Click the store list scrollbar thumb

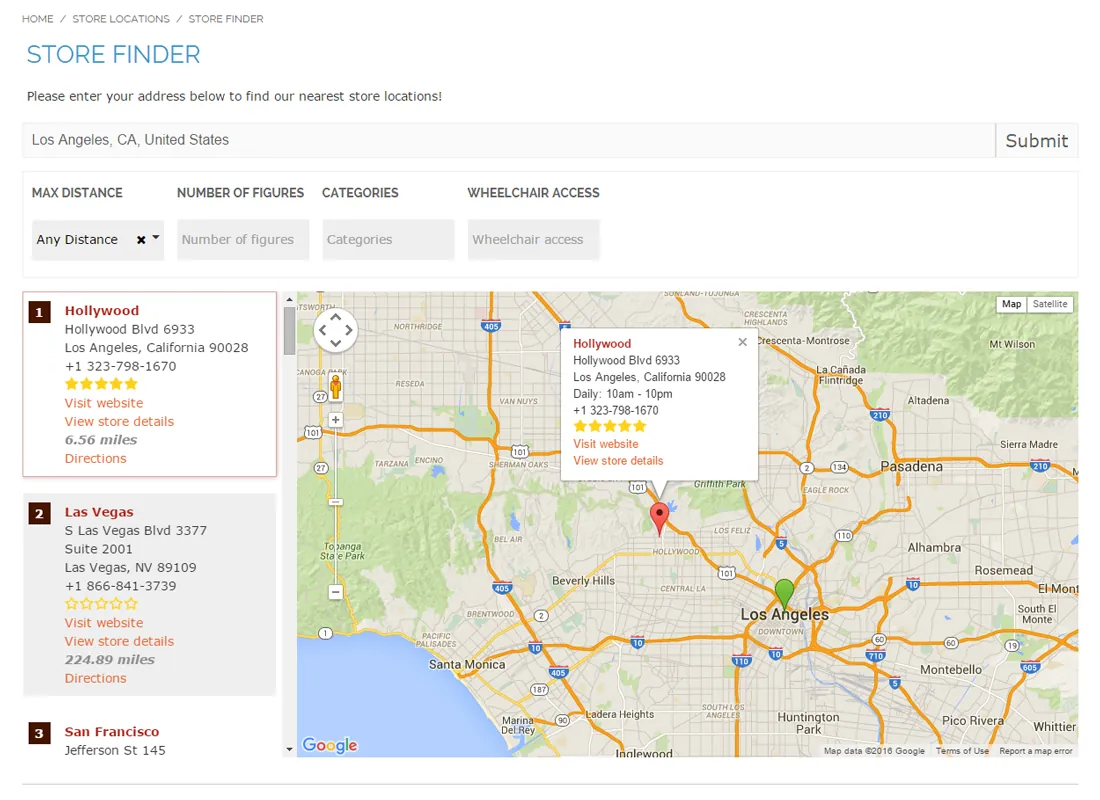[x=289, y=331]
